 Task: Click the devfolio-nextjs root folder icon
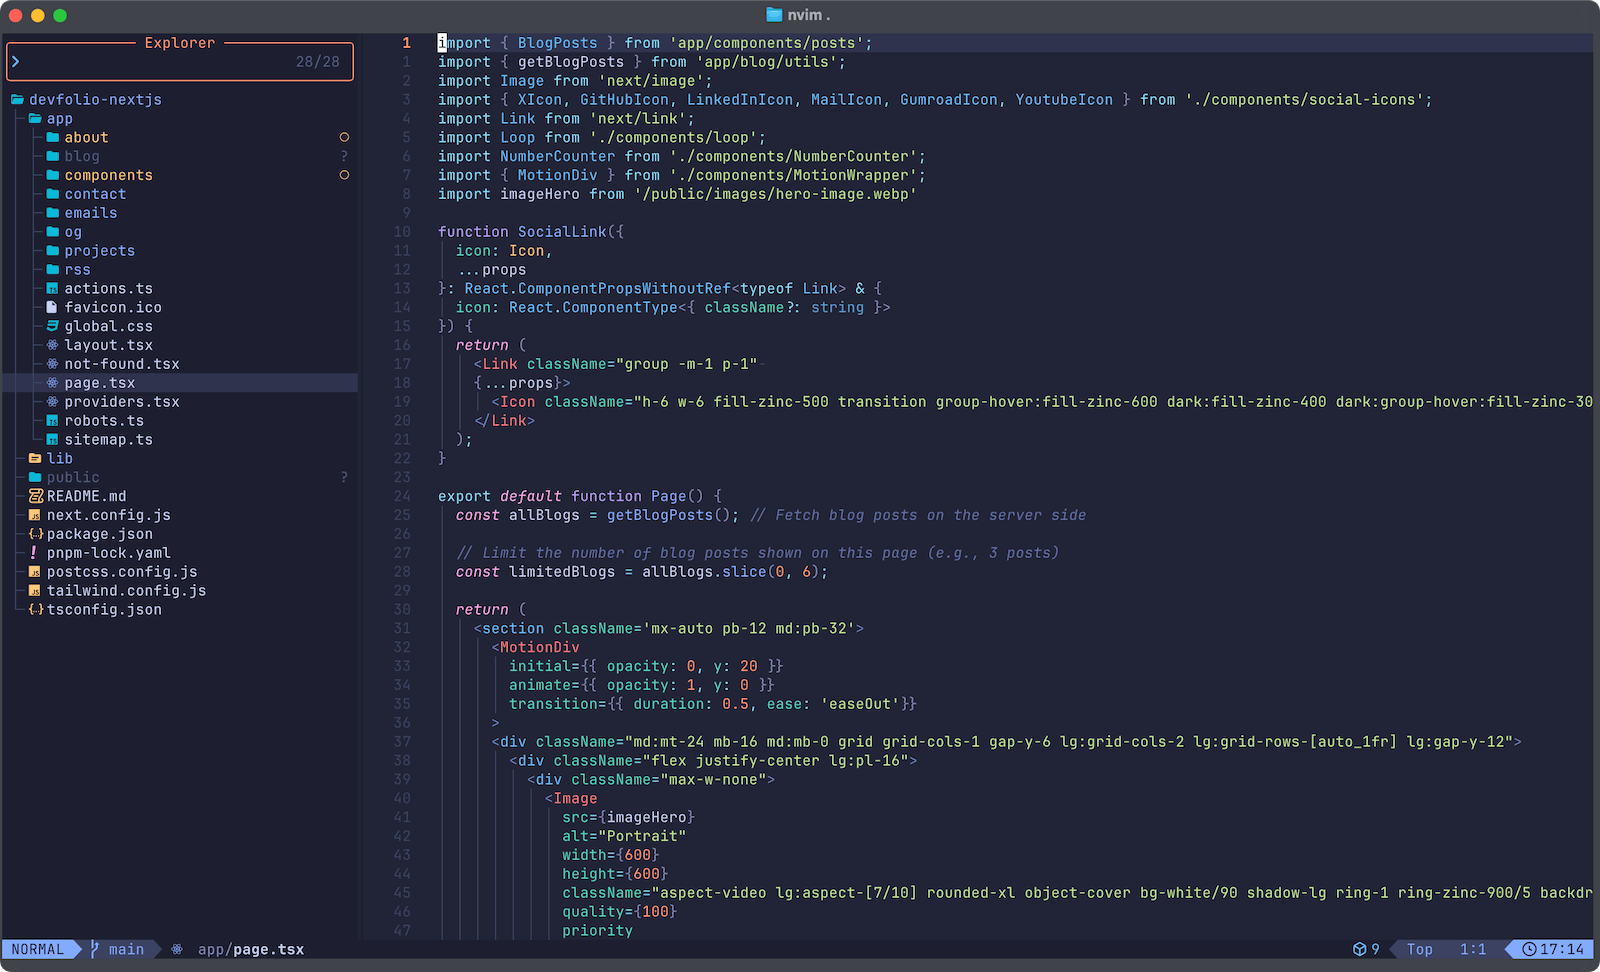(x=17, y=99)
